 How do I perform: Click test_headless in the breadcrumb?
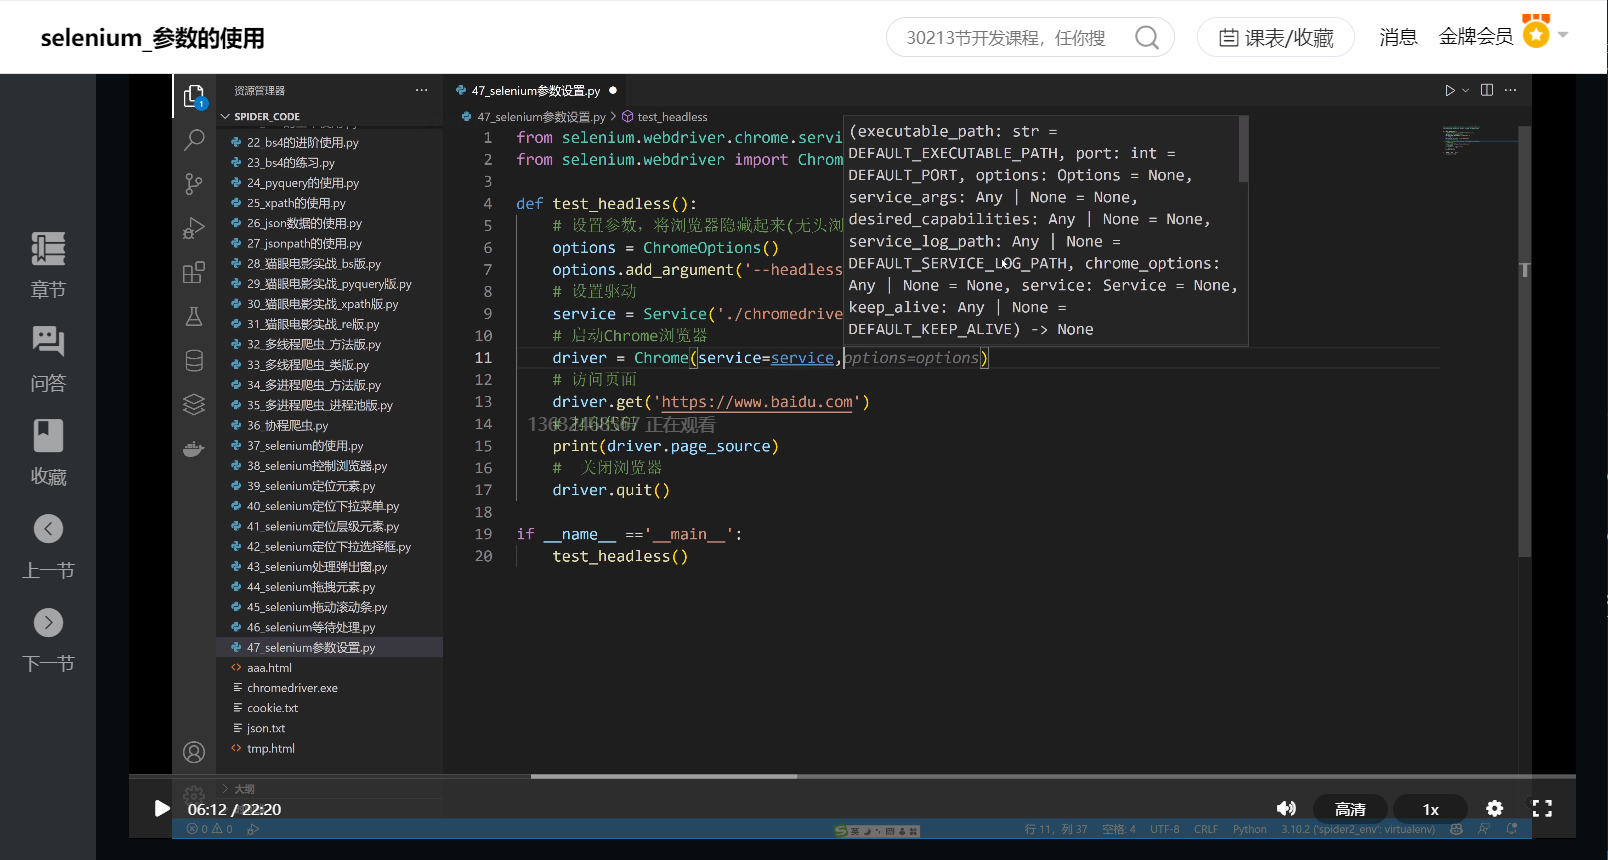672,117
